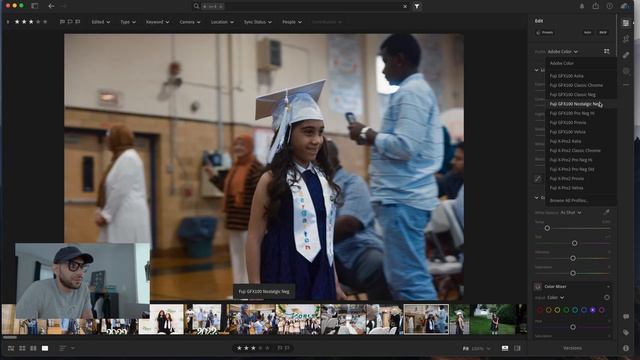
Task: Switch to photo grid view
Action: click(x=11, y=348)
